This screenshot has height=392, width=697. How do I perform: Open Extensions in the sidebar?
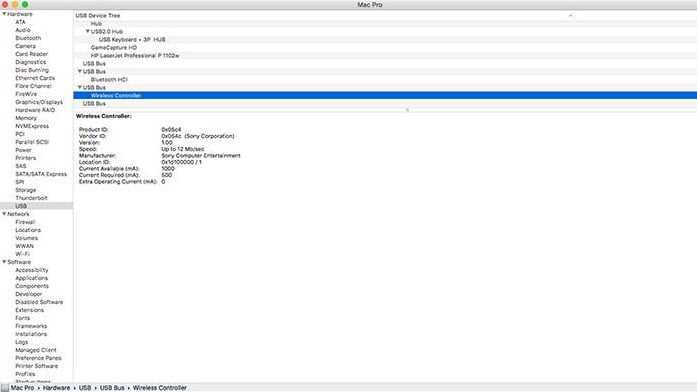click(29, 310)
